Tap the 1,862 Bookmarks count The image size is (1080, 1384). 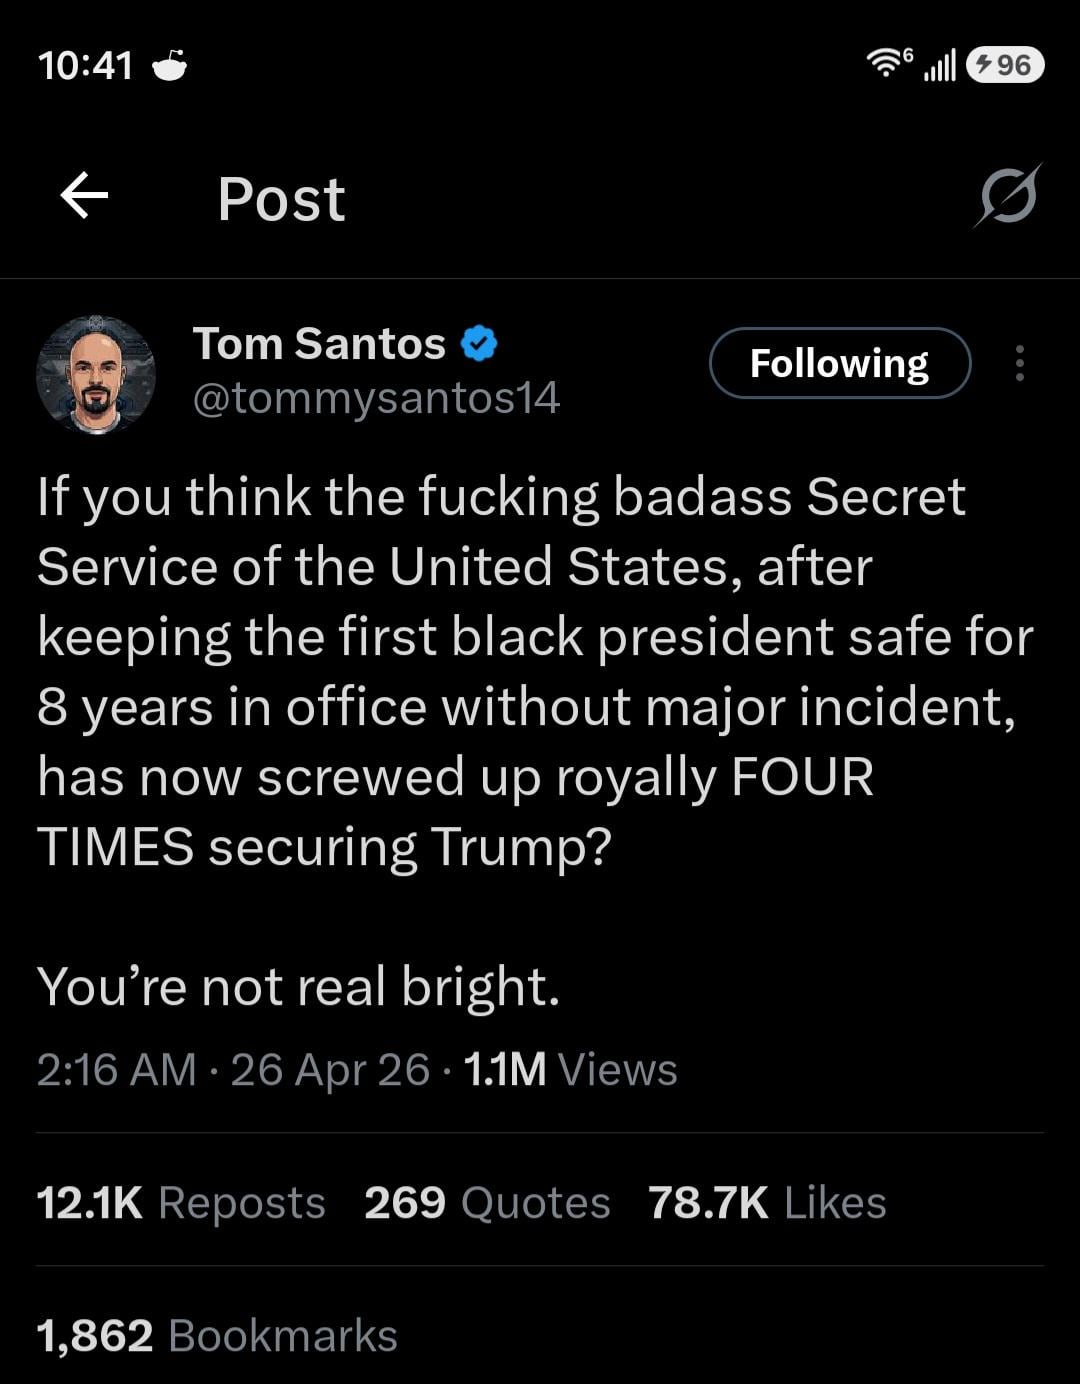(x=217, y=1335)
